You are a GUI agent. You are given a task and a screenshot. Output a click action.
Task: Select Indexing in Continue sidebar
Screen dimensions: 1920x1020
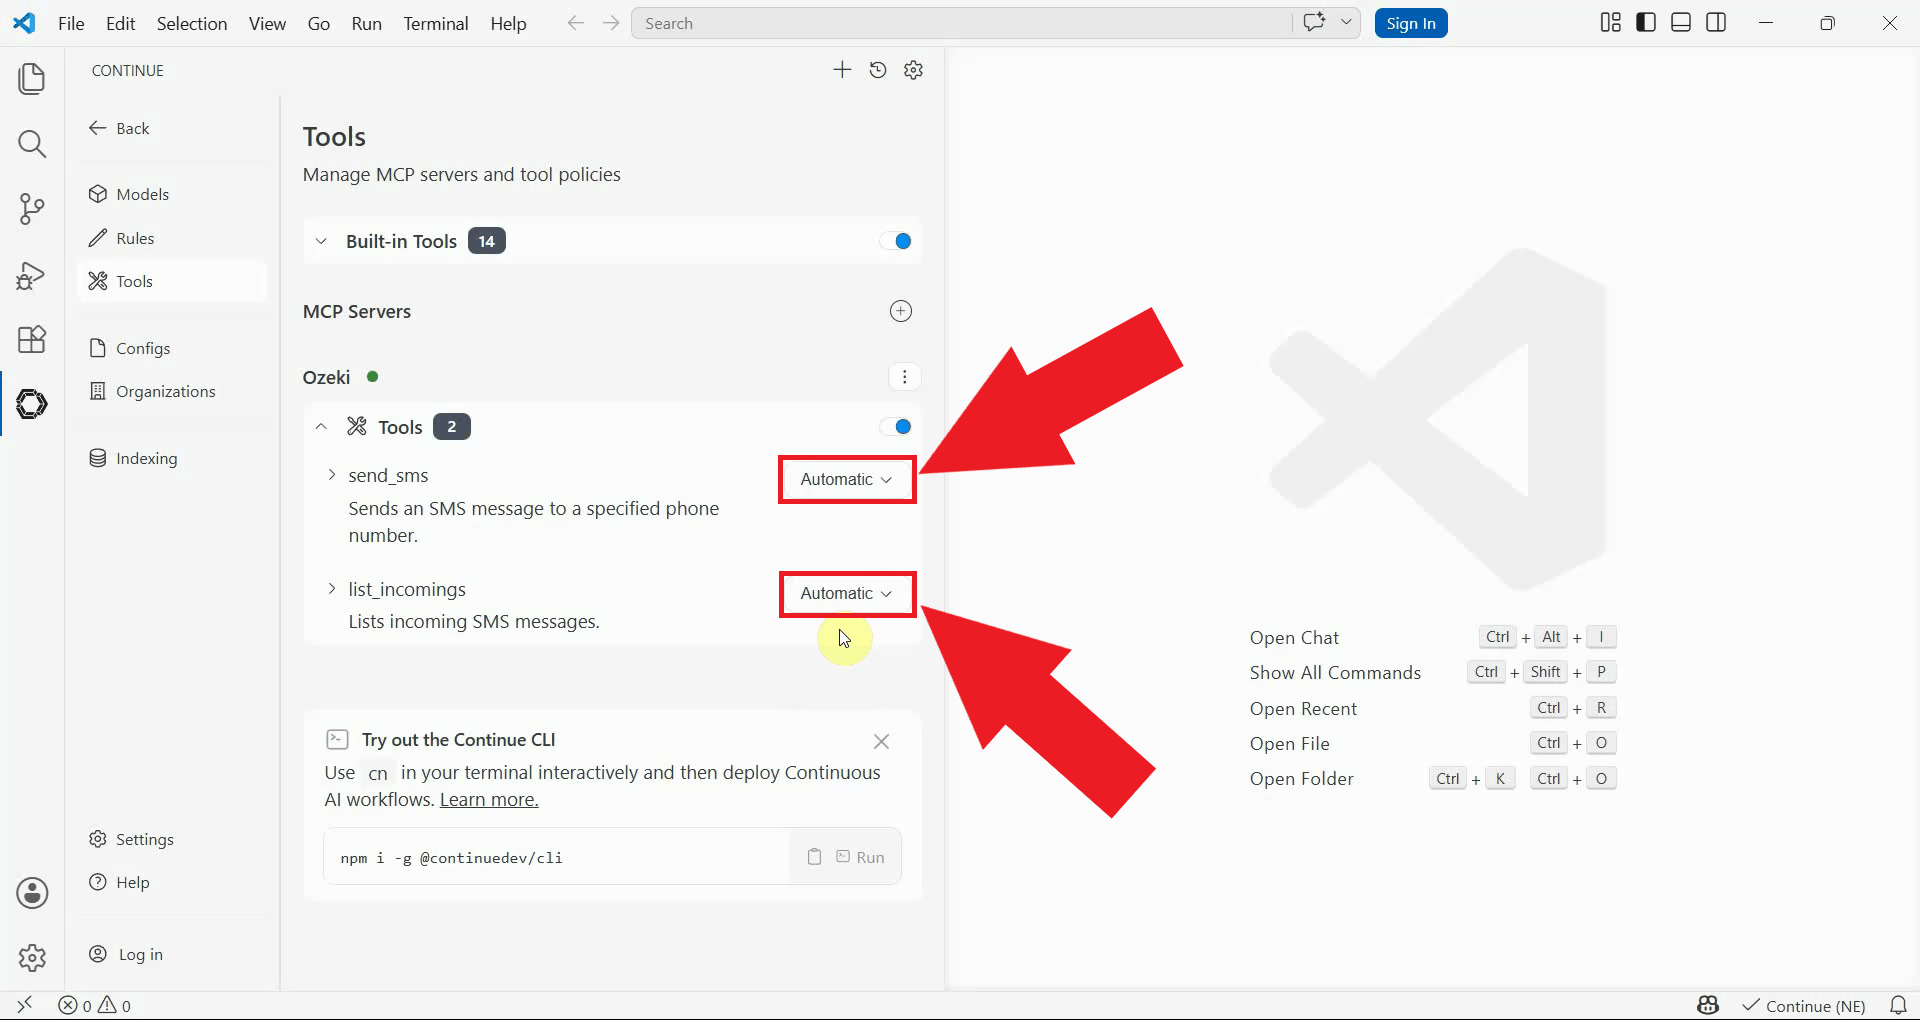171,458
